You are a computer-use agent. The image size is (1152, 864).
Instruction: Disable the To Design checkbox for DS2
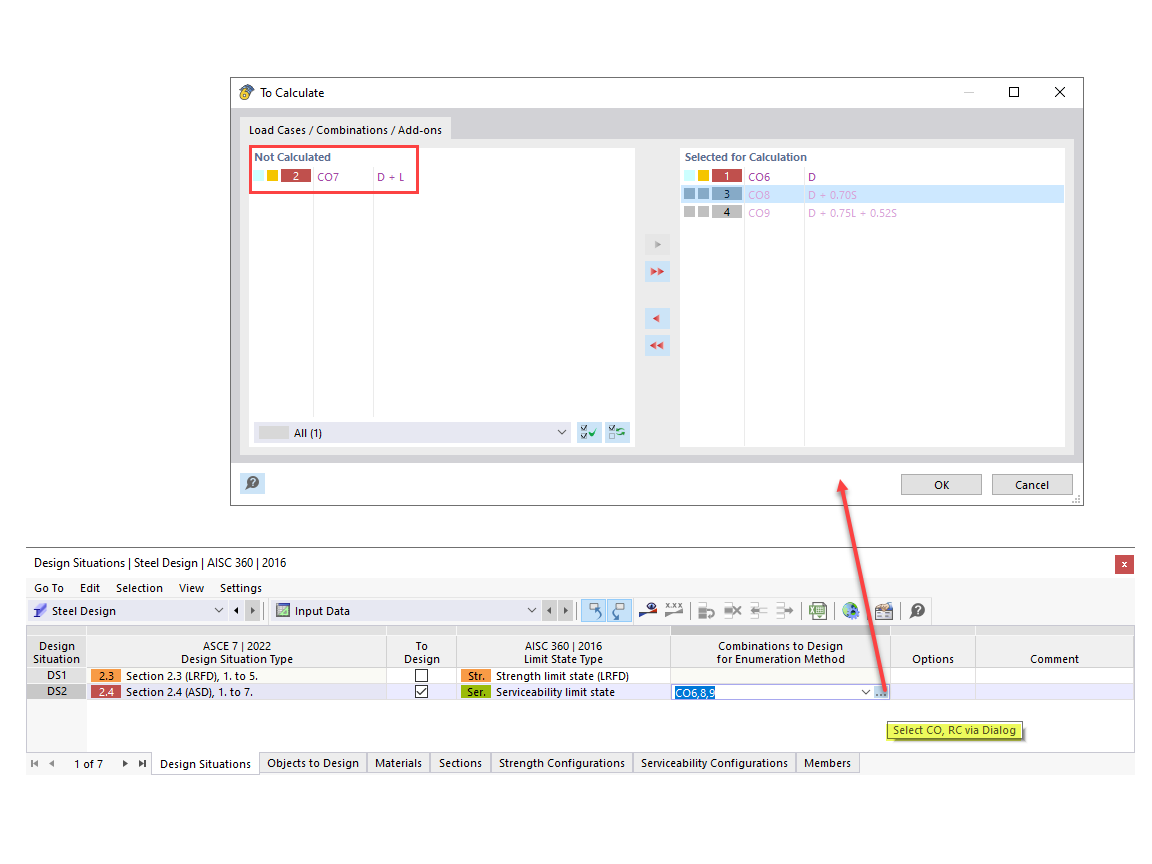click(421, 691)
